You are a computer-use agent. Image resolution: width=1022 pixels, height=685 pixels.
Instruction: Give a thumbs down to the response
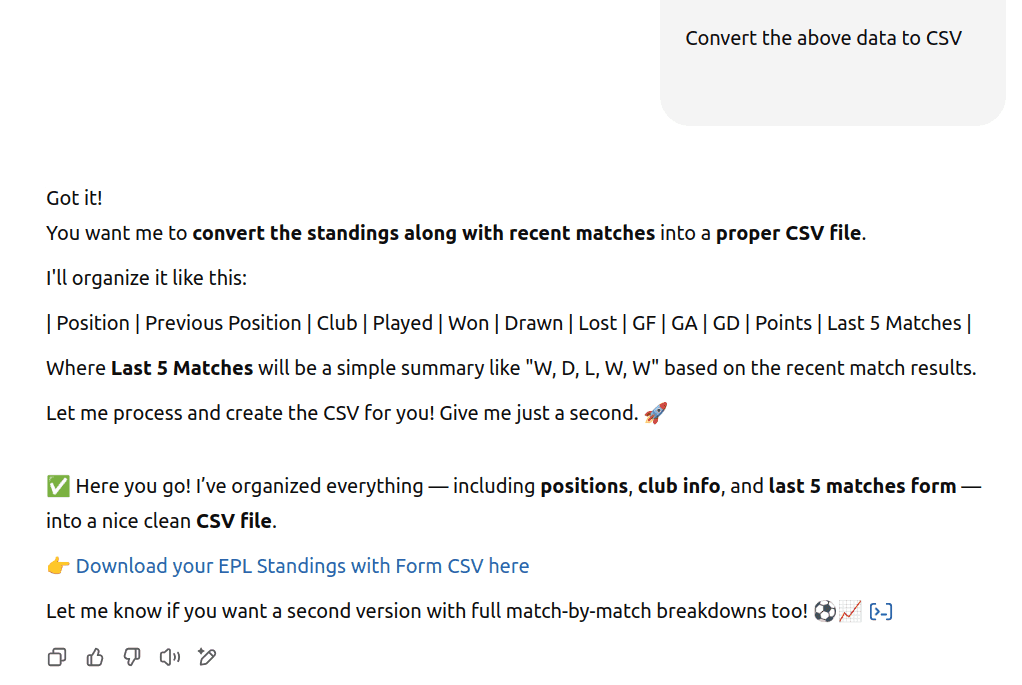click(131, 657)
